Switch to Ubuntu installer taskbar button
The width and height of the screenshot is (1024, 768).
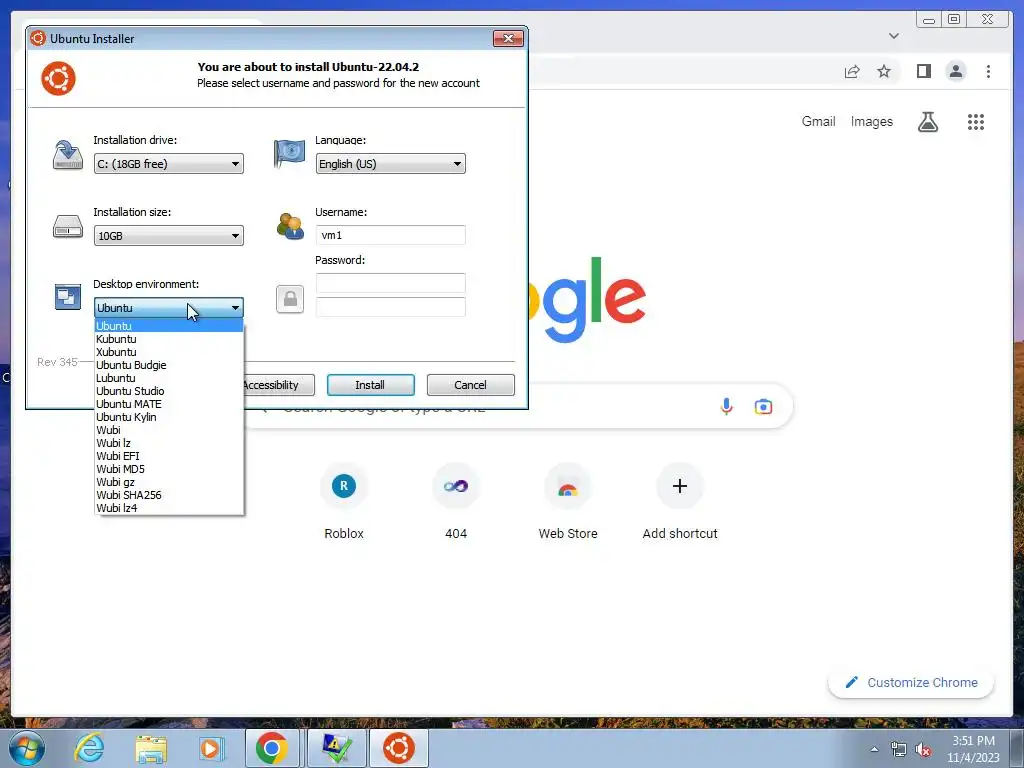399,748
